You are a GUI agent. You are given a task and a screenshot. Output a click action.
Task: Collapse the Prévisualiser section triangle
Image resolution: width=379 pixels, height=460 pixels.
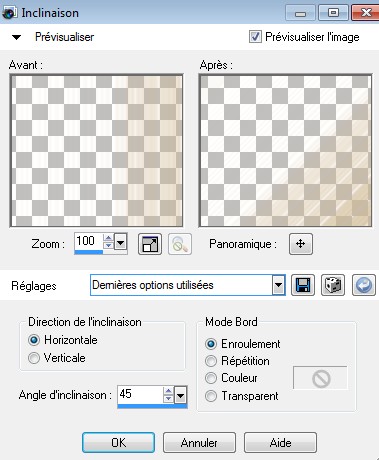pyautogui.click(x=16, y=37)
